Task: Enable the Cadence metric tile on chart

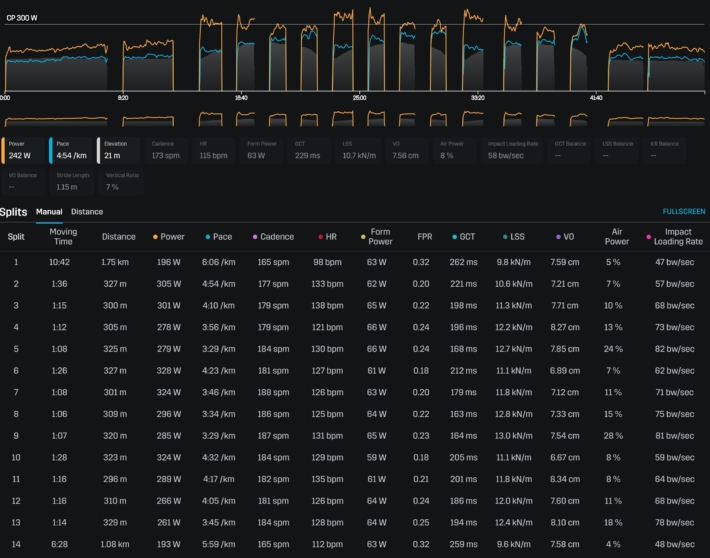Action: point(166,150)
